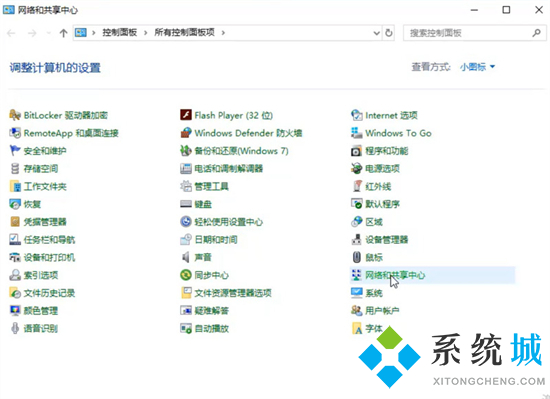Viewport: 550px width, 399px height.
Task: Click the 红外线 icon
Action: (x=356, y=187)
